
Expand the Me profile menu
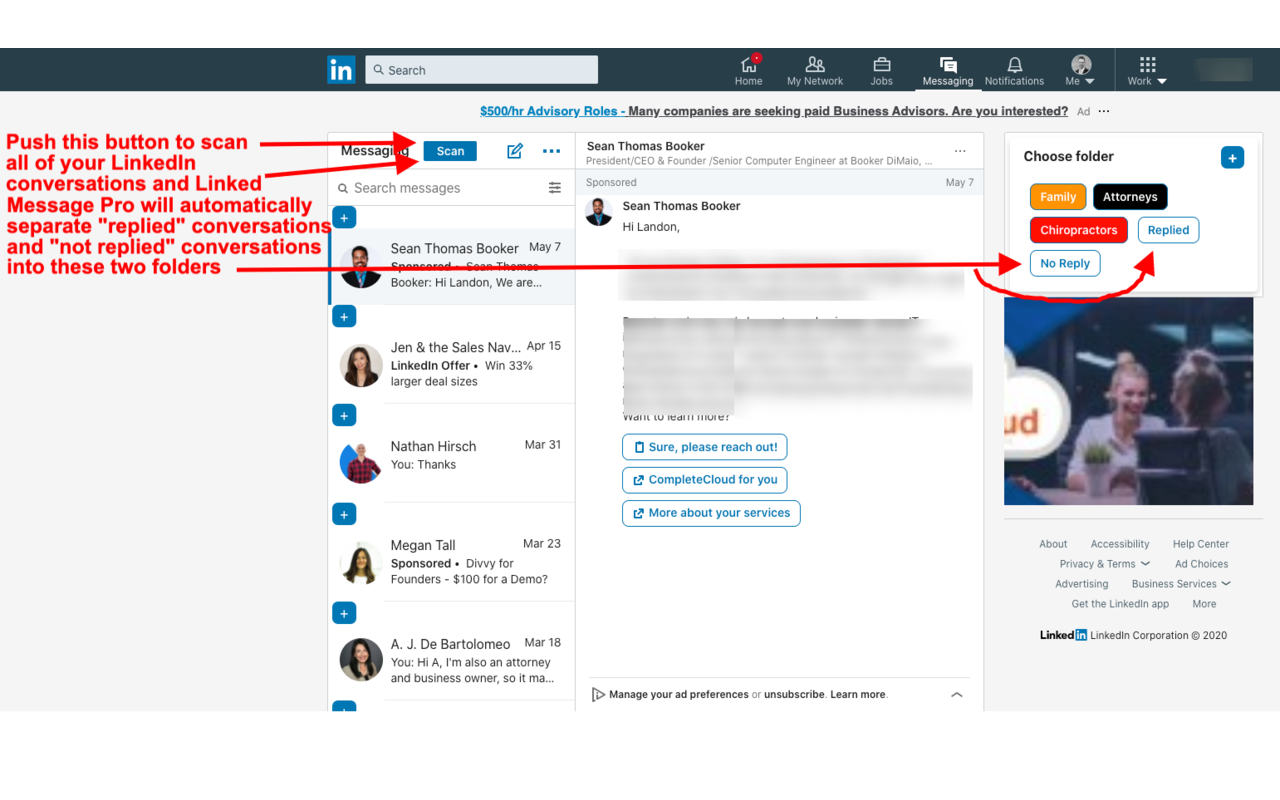click(1080, 70)
